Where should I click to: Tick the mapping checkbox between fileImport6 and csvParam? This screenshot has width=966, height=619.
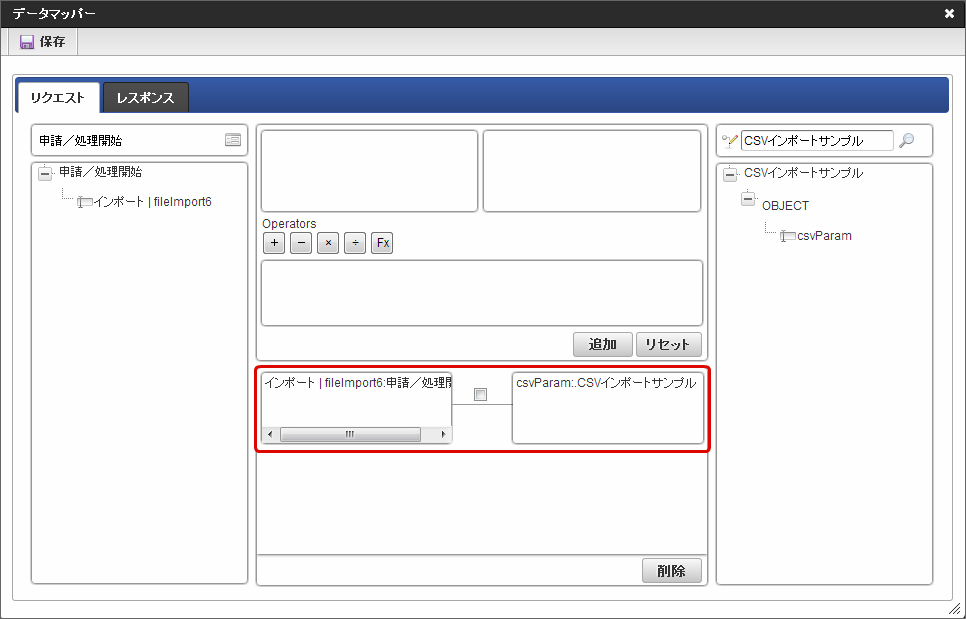[481, 395]
